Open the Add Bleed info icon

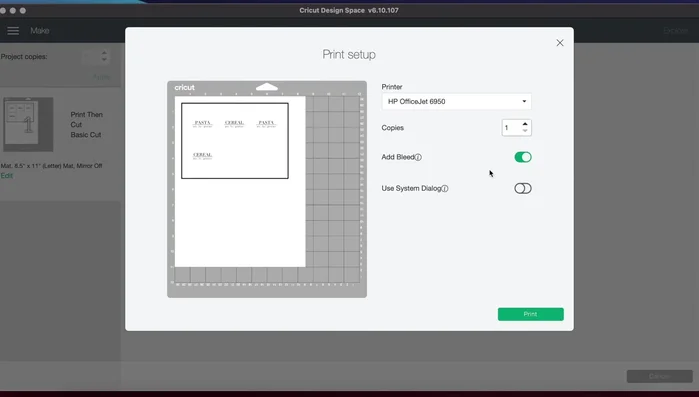tap(418, 157)
